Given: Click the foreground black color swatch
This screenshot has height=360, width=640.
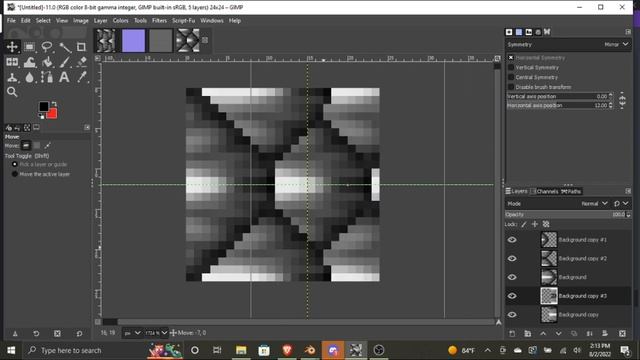Looking at the screenshot, I should tap(43, 107).
